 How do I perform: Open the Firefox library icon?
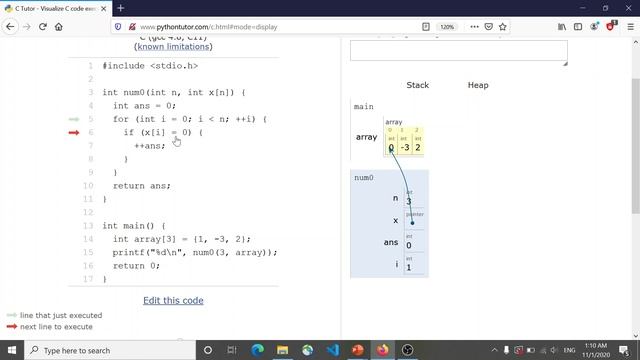562,27
